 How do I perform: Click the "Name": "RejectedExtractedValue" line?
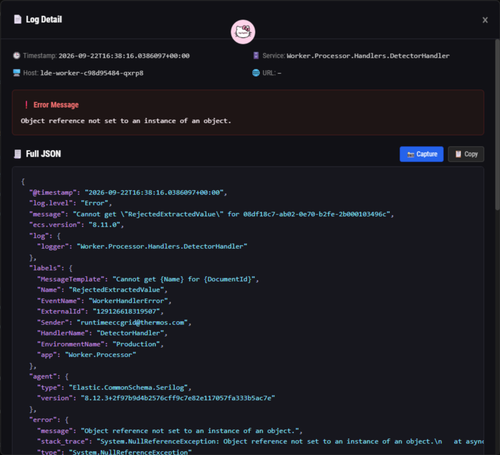(102, 290)
